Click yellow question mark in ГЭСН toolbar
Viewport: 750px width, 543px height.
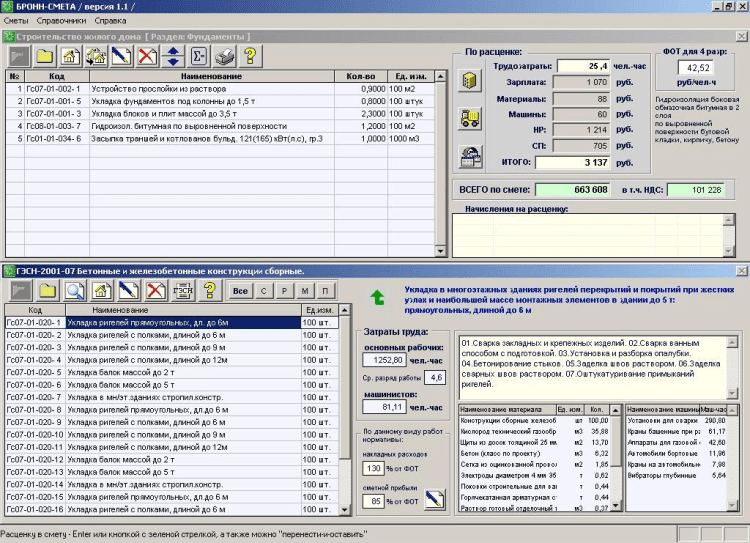(210, 290)
